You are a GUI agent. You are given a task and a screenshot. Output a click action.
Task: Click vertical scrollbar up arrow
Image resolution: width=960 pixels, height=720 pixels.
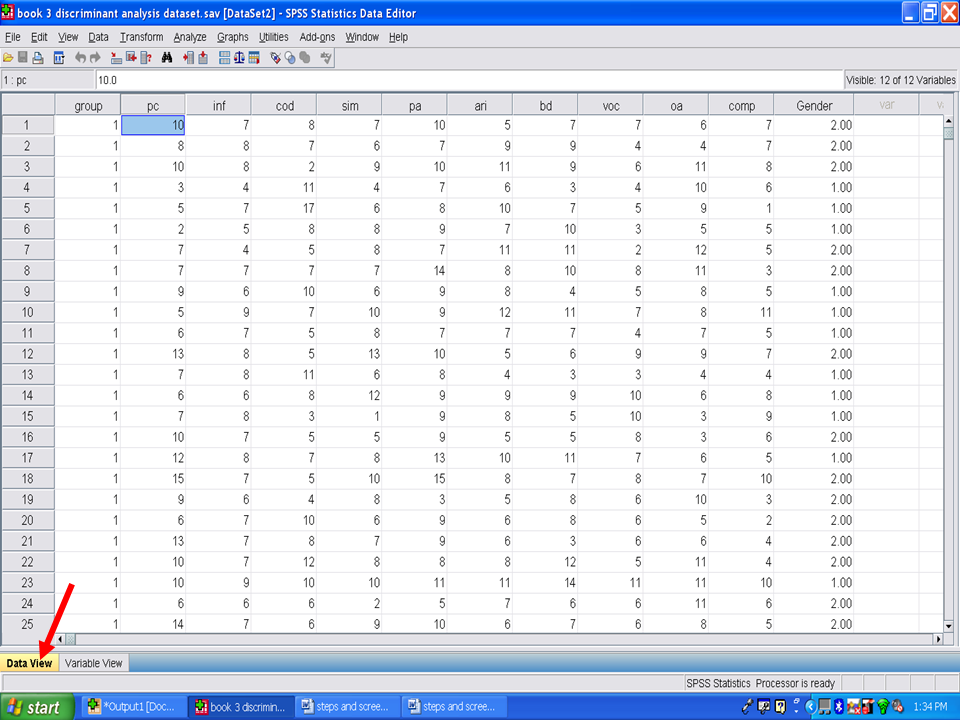[948, 121]
